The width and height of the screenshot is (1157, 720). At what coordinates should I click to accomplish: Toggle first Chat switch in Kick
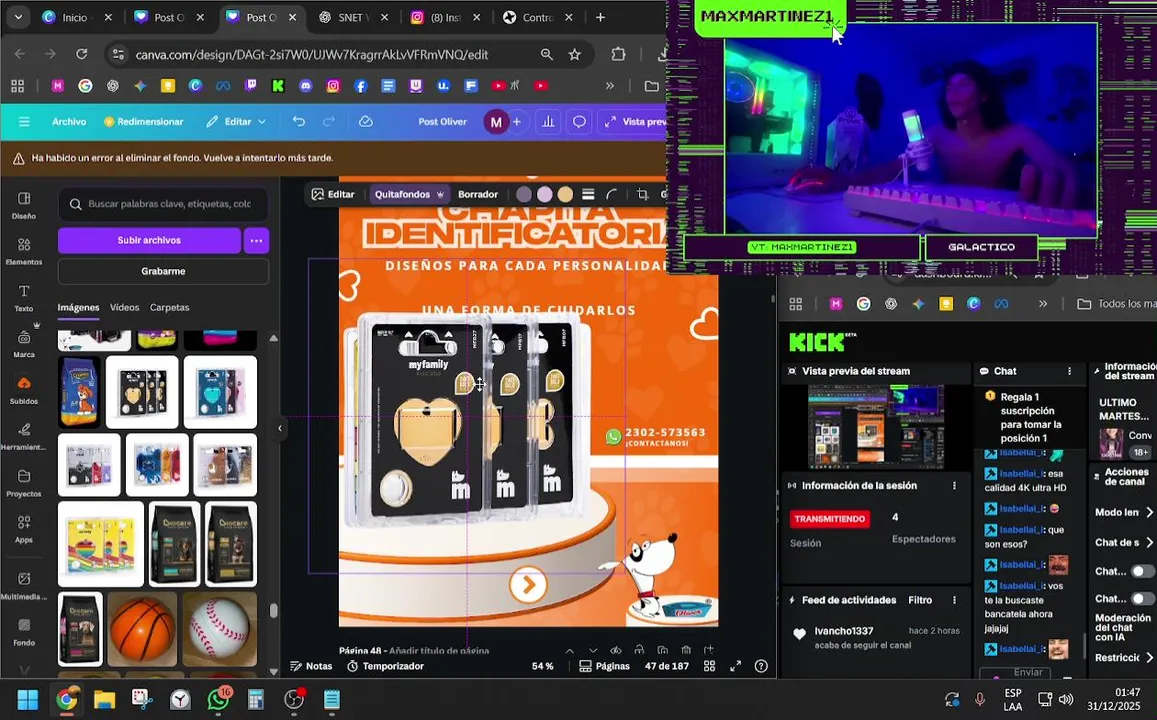pos(1142,572)
